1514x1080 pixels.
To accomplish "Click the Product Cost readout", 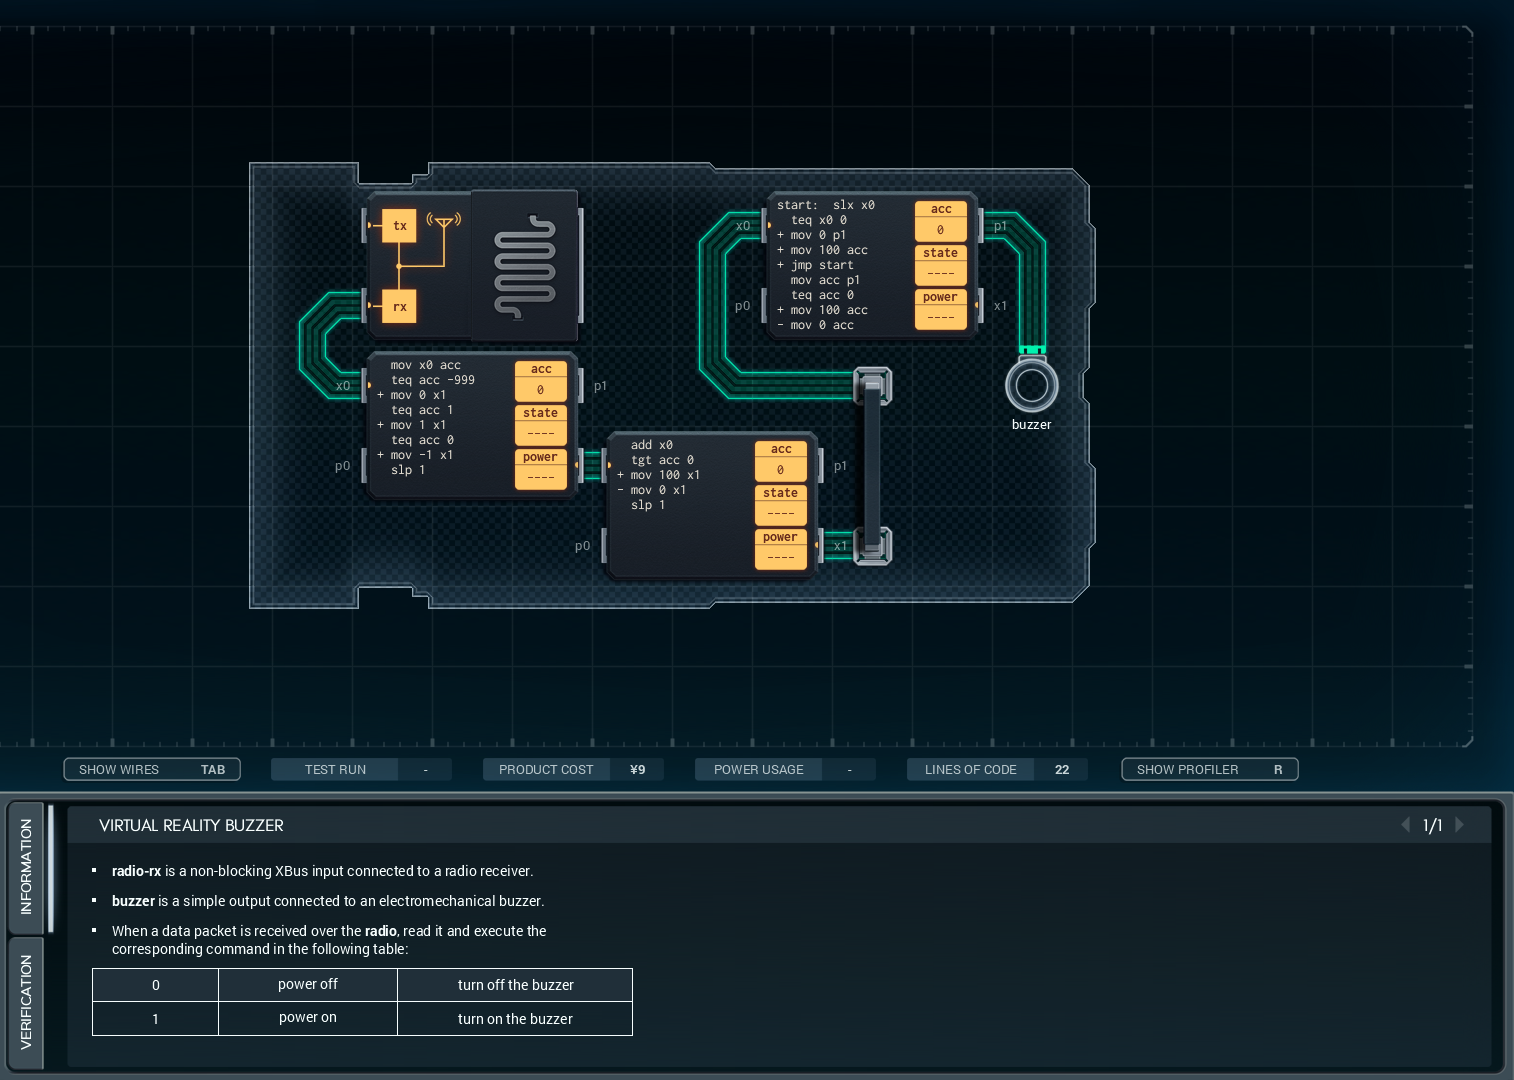I will 572,769.
